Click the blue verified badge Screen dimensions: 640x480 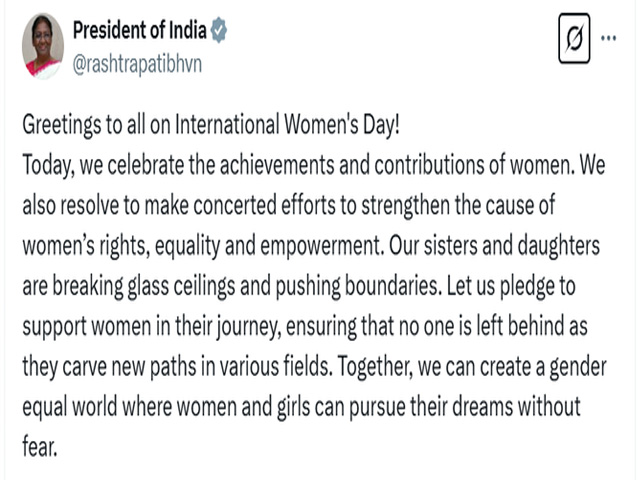pos(219,30)
